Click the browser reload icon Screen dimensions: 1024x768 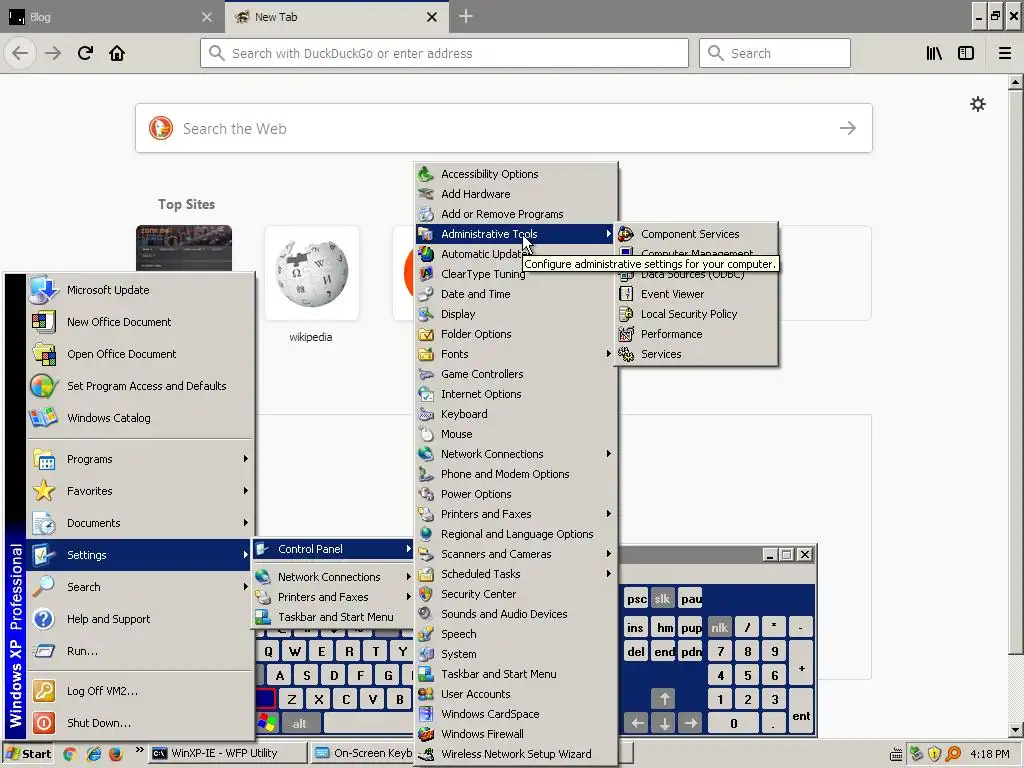tap(85, 53)
